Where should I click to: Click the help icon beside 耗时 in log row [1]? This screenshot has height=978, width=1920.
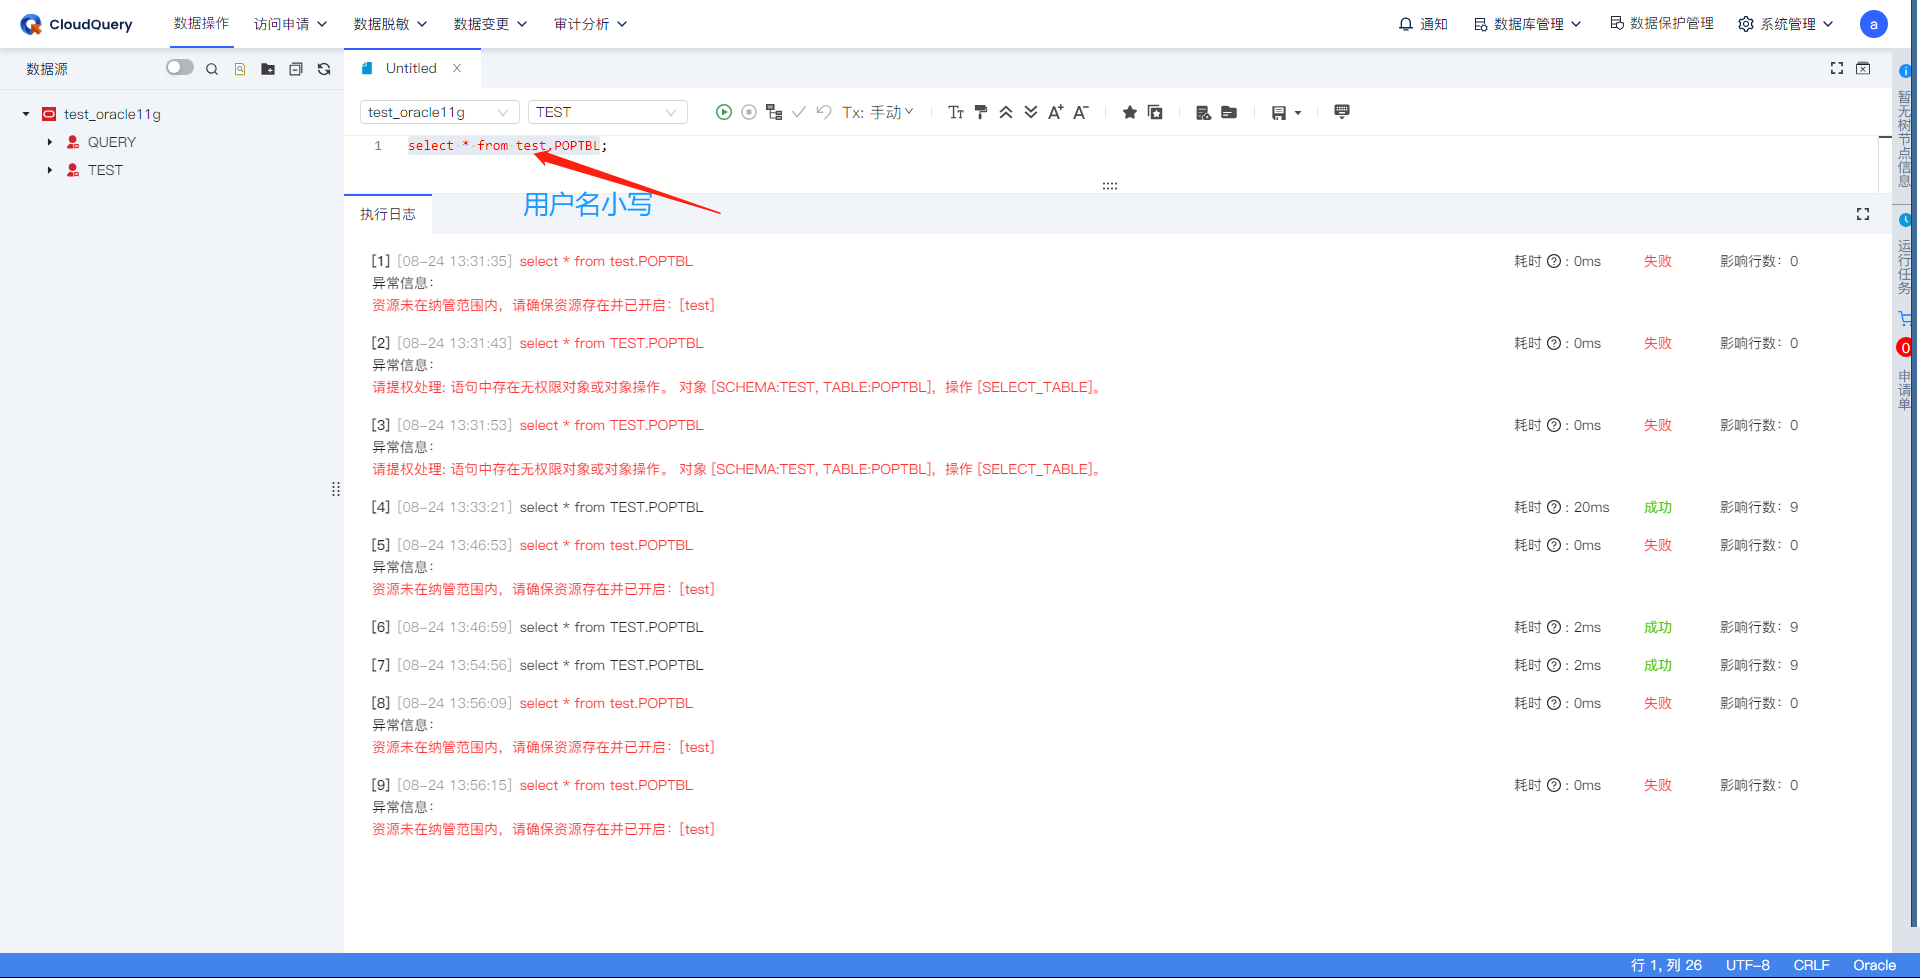point(1554,261)
